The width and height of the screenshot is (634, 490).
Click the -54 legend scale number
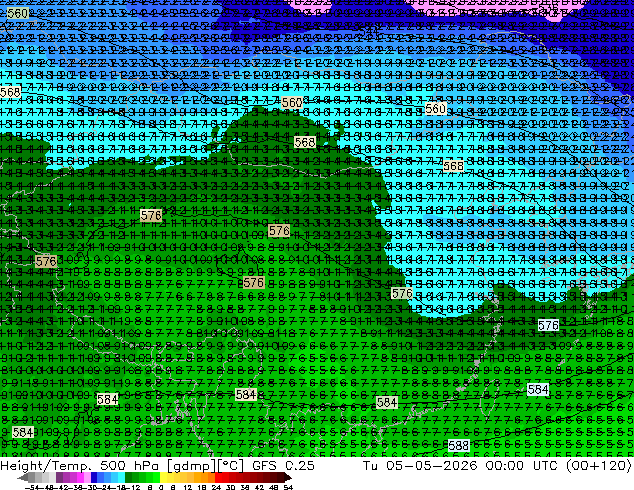(32, 487)
